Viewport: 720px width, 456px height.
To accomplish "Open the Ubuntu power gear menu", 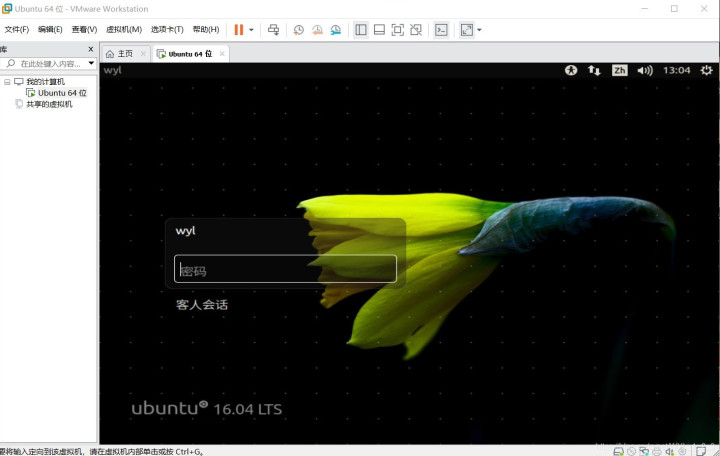I will click(706, 70).
